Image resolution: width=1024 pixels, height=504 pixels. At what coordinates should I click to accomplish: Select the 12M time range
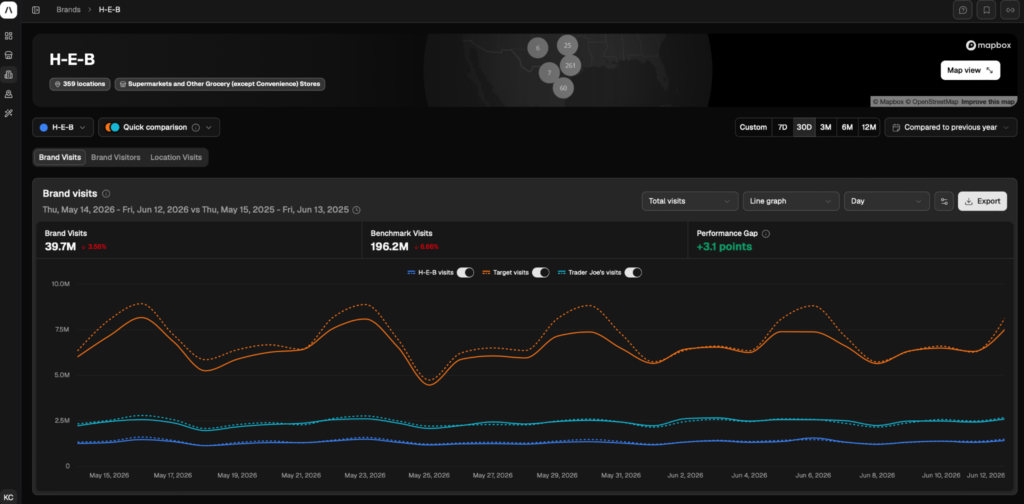pos(869,127)
